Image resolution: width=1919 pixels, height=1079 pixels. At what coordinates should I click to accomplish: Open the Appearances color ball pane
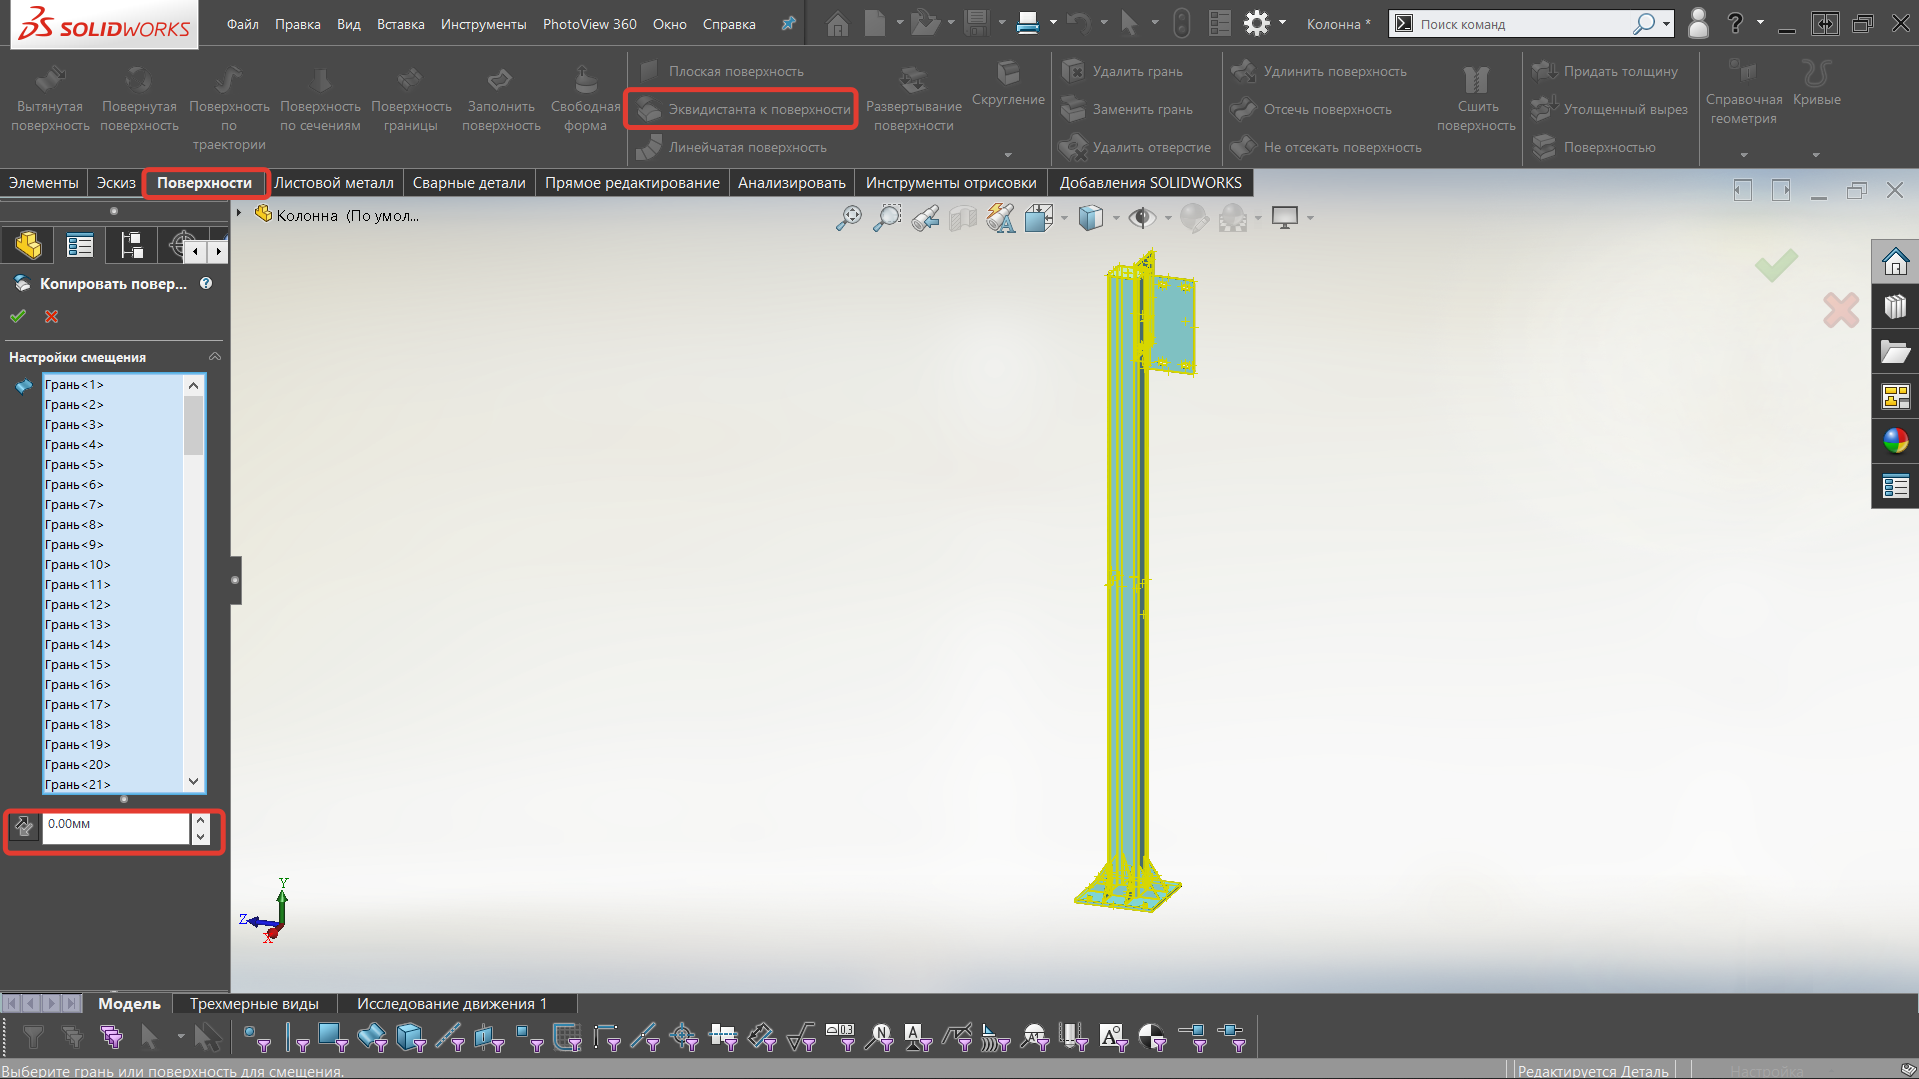pos(1895,441)
